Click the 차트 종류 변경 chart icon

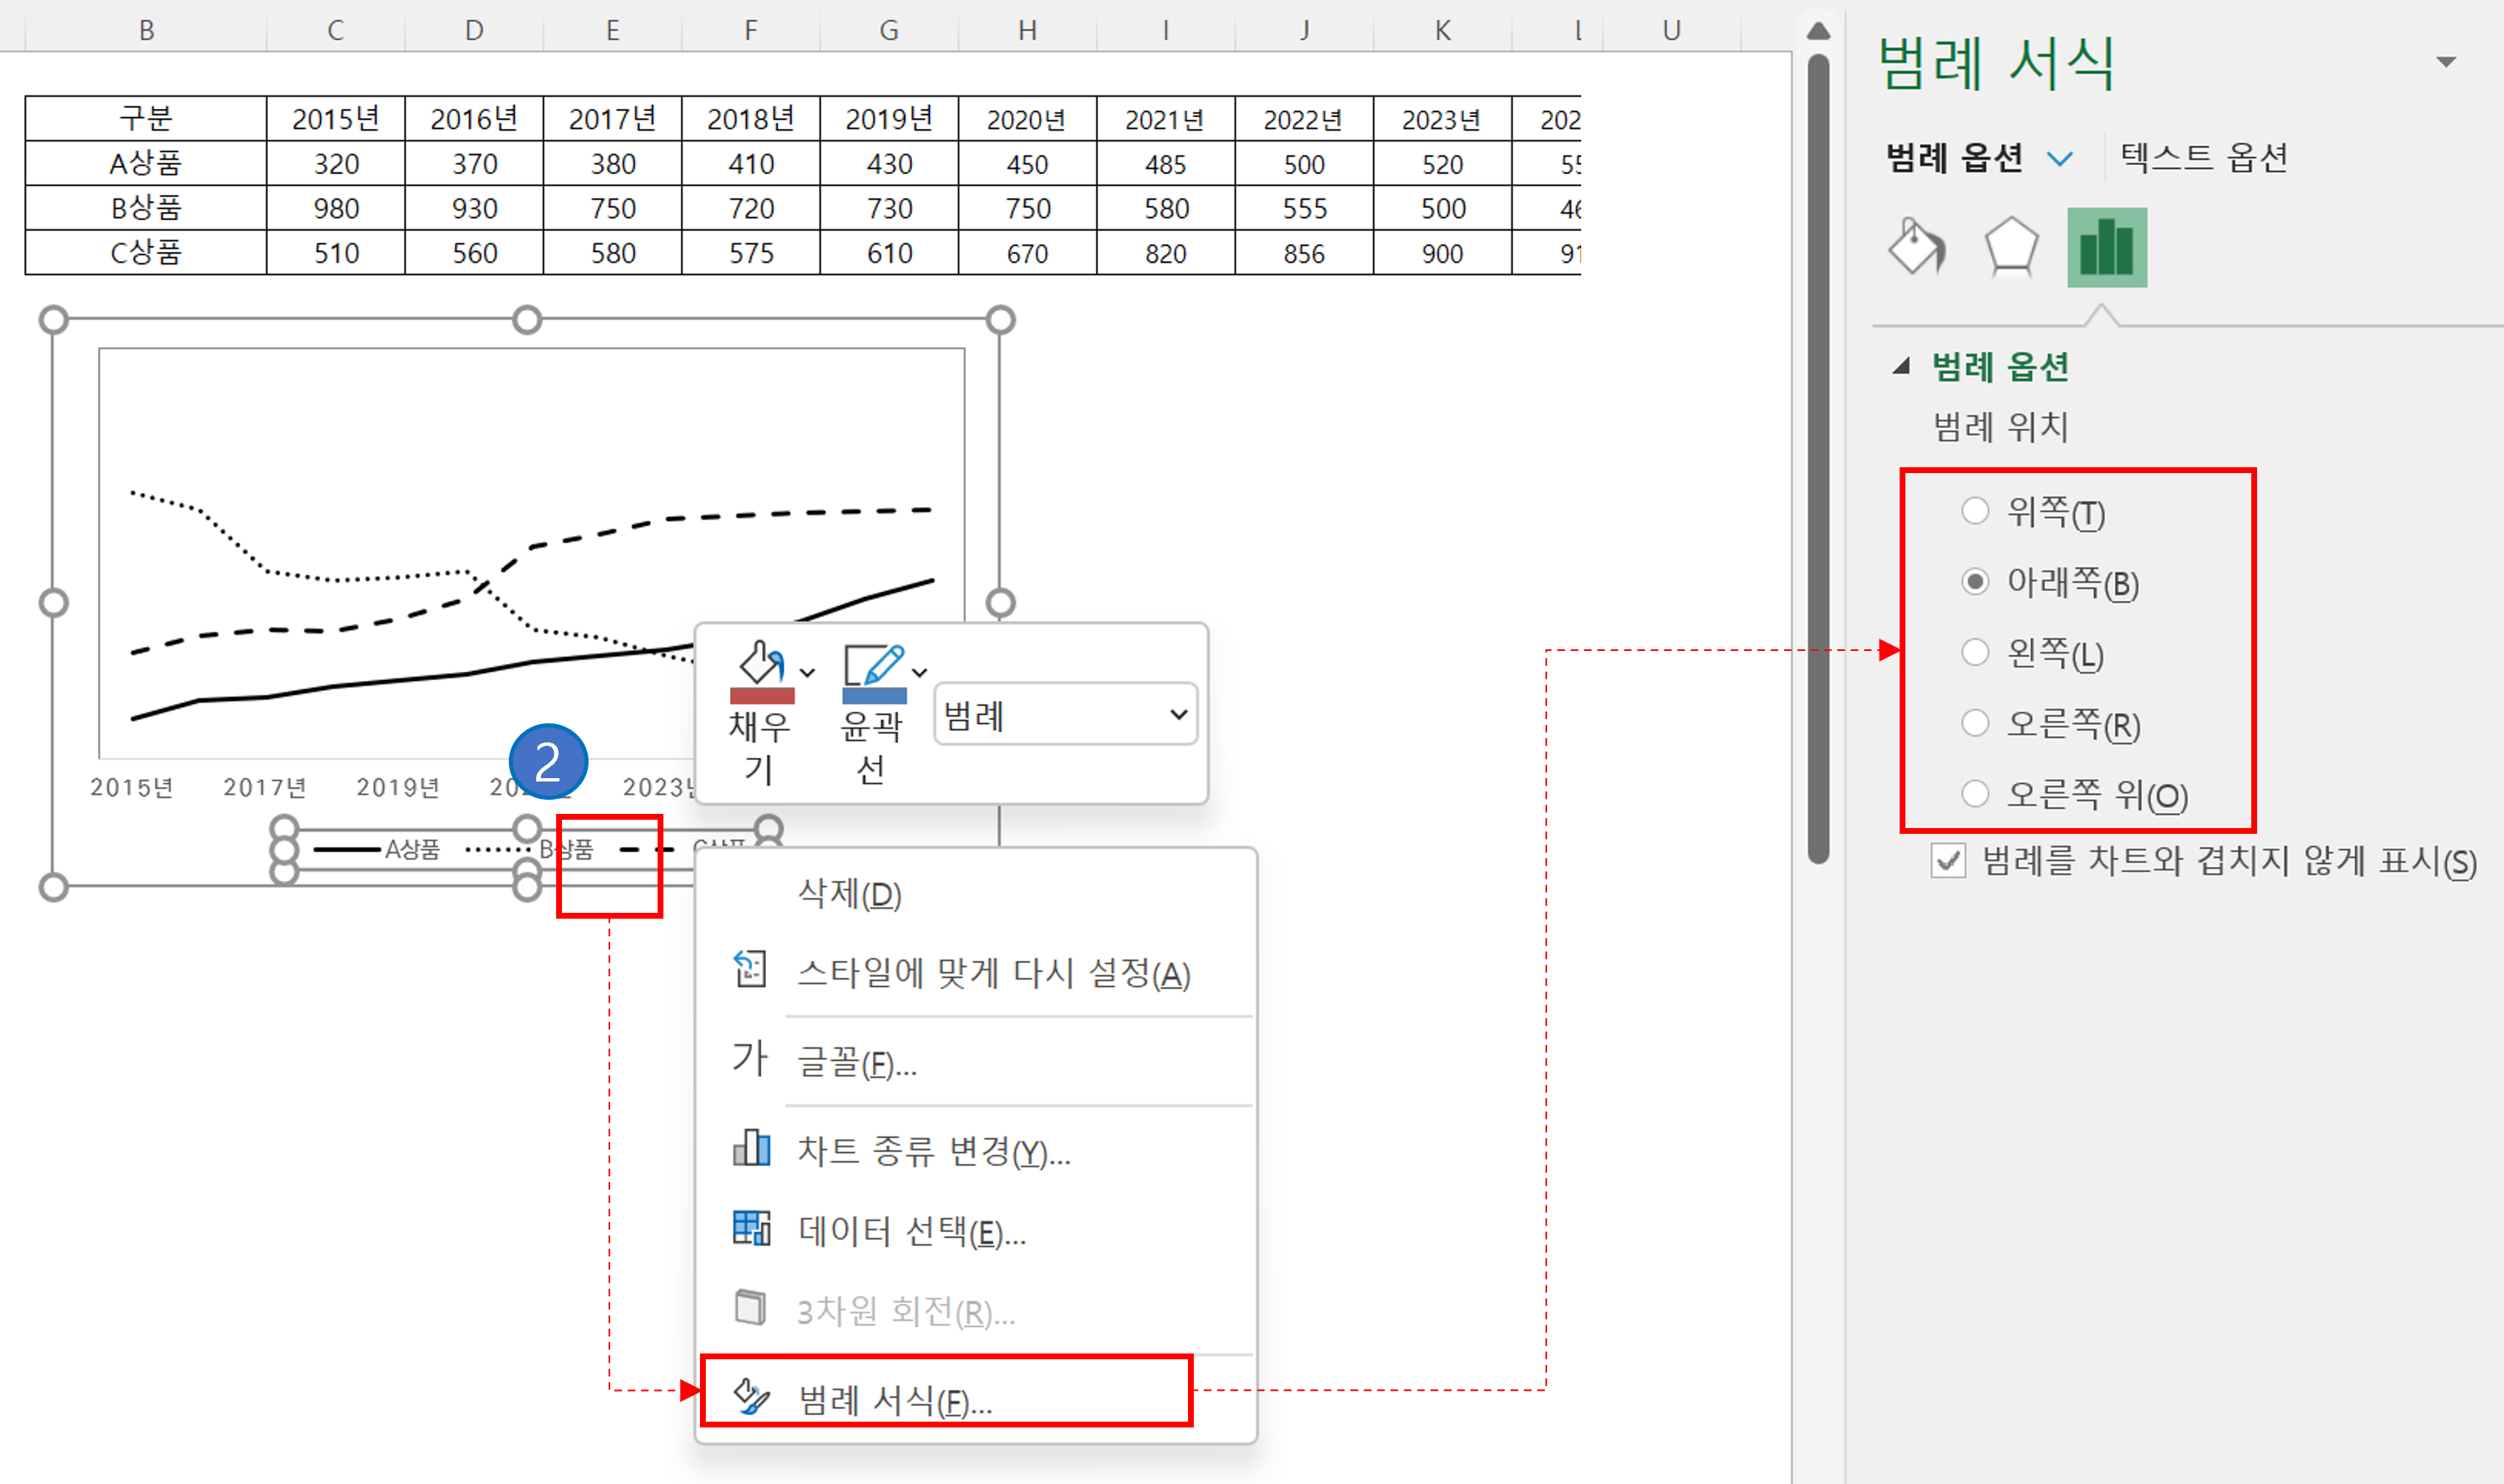(751, 1149)
